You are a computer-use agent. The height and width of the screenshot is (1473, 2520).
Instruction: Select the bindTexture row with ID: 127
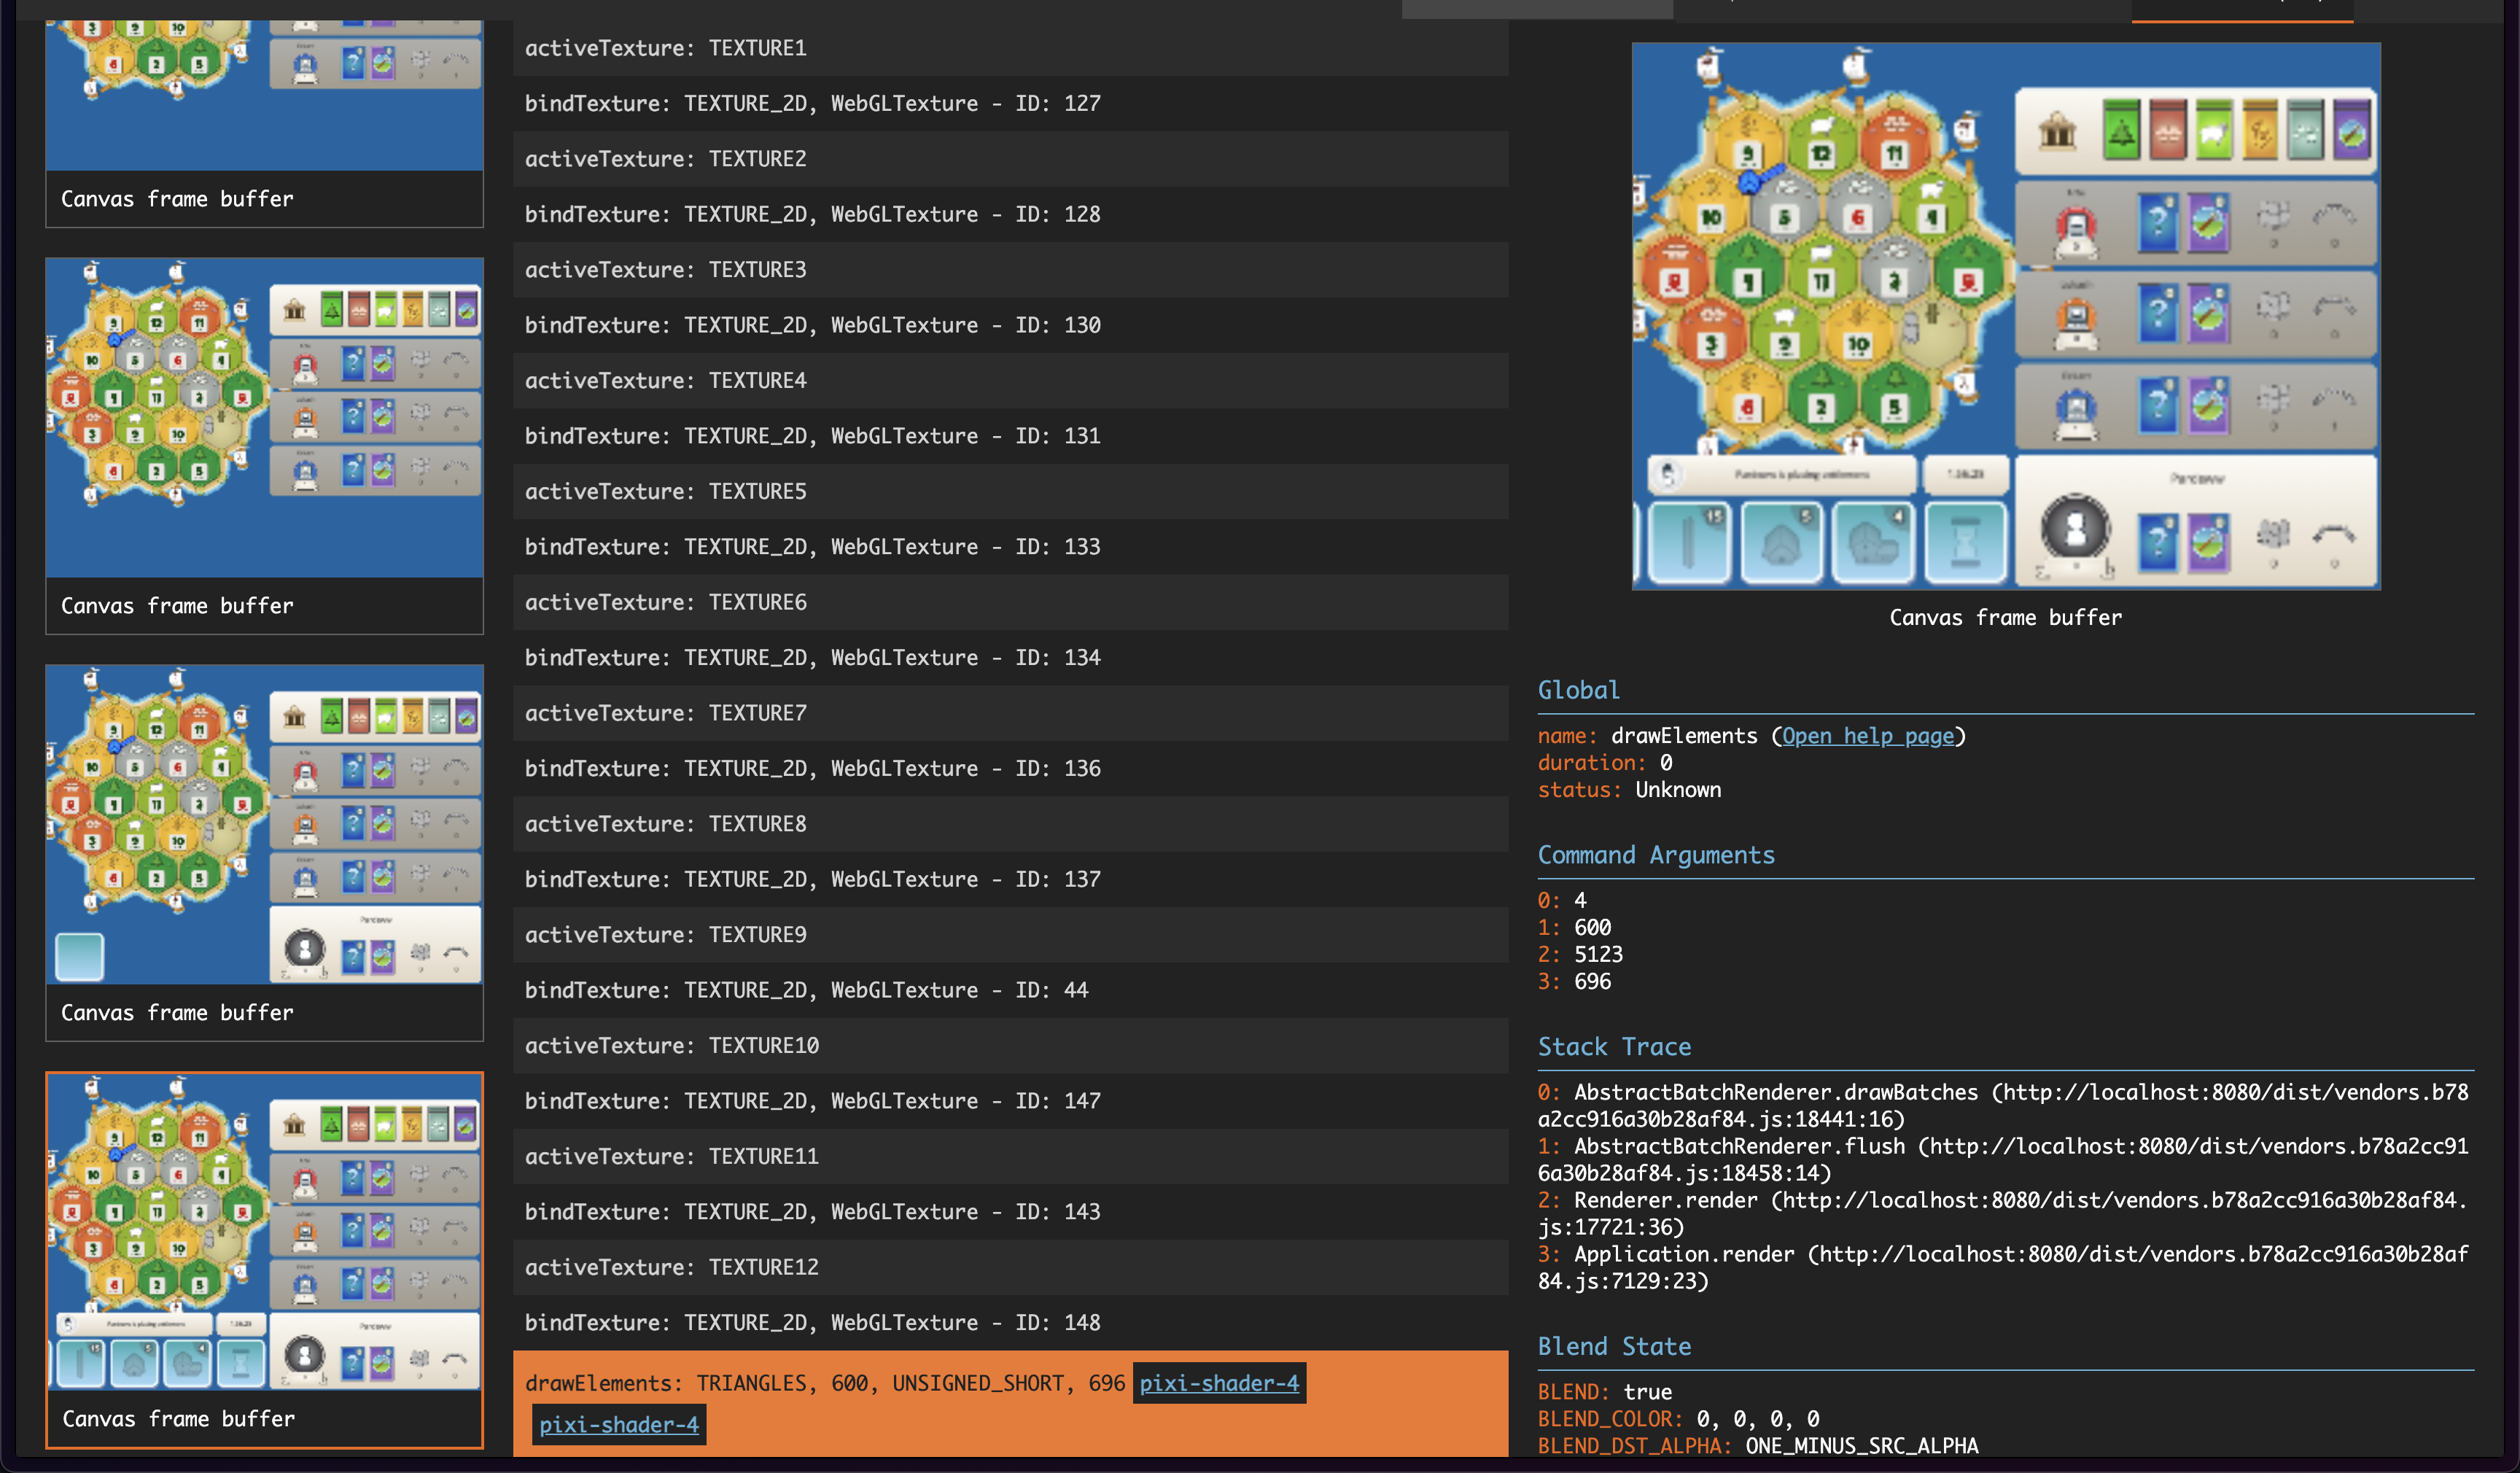[1011, 103]
